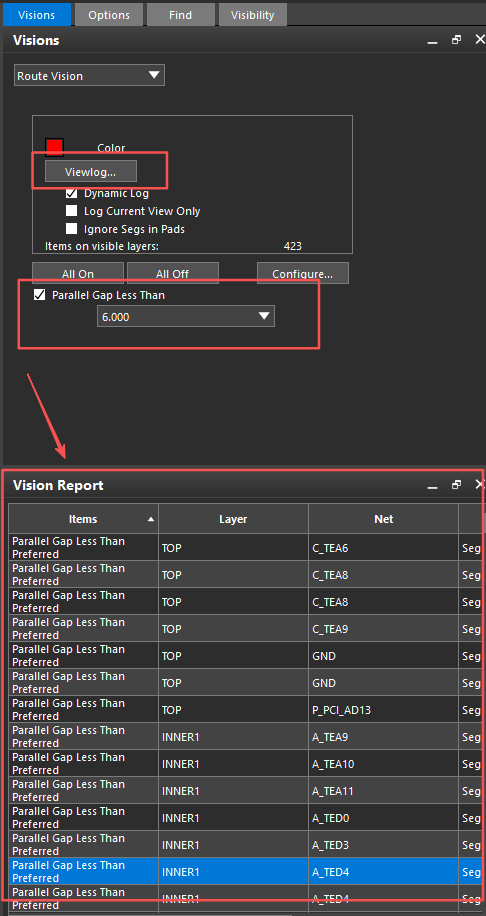Open the Find tab
The width and height of the screenshot is (486, 916).
tap(180, 15)
